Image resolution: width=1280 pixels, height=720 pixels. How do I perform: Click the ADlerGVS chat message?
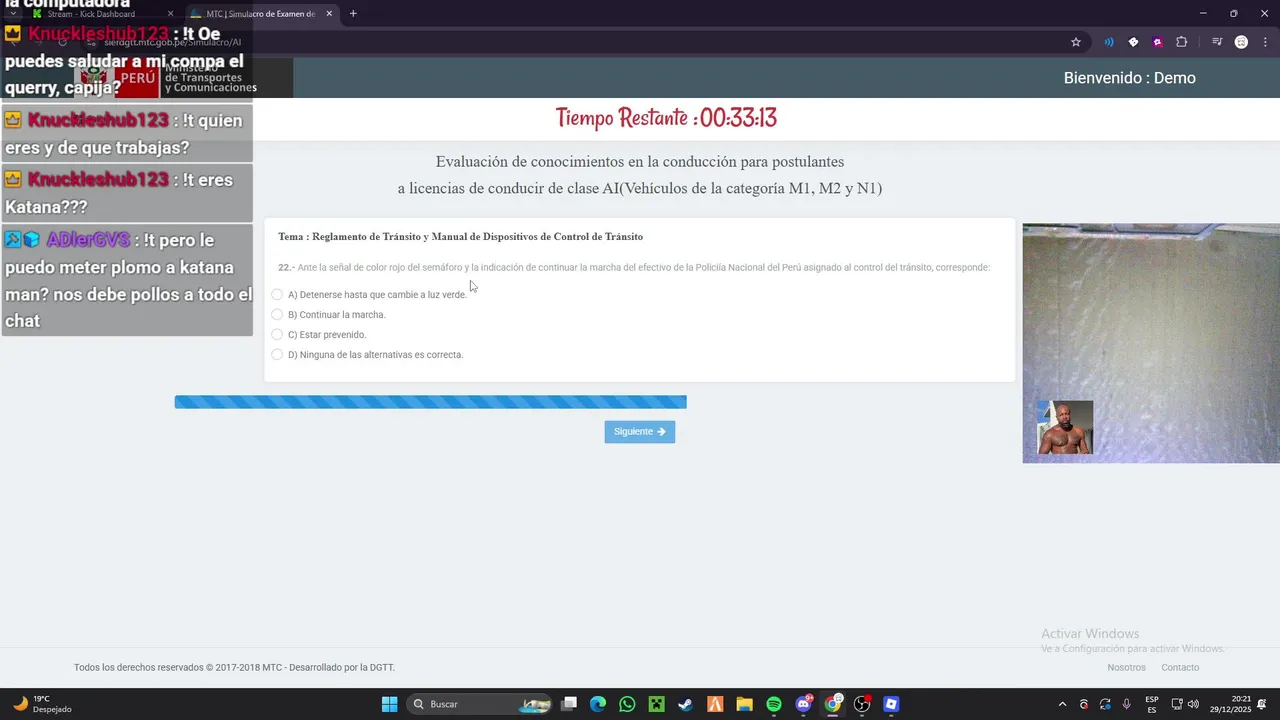click(127, 280)
